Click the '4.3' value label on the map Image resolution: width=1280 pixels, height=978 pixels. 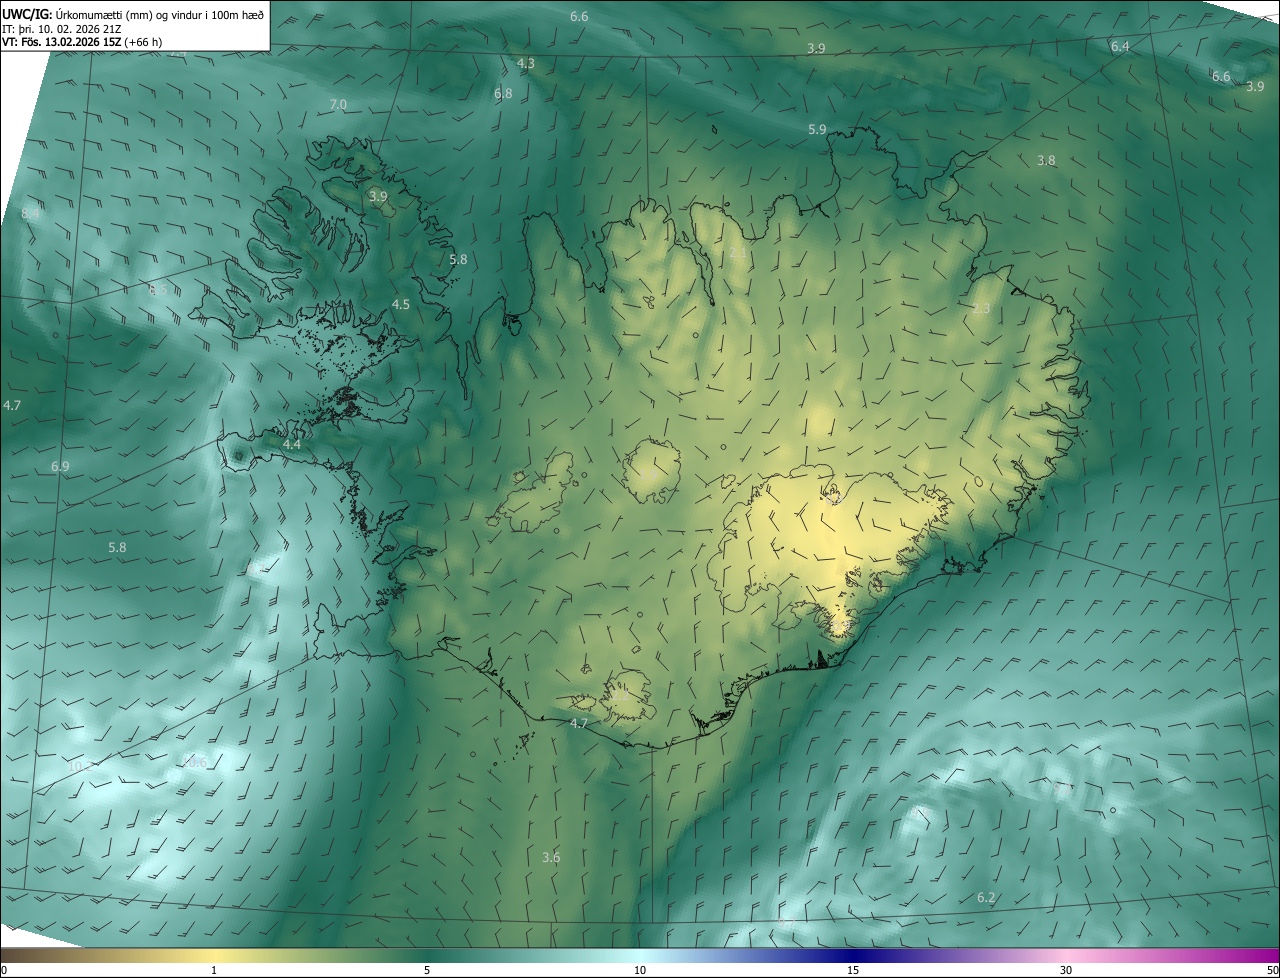click(x=525, y=63)
